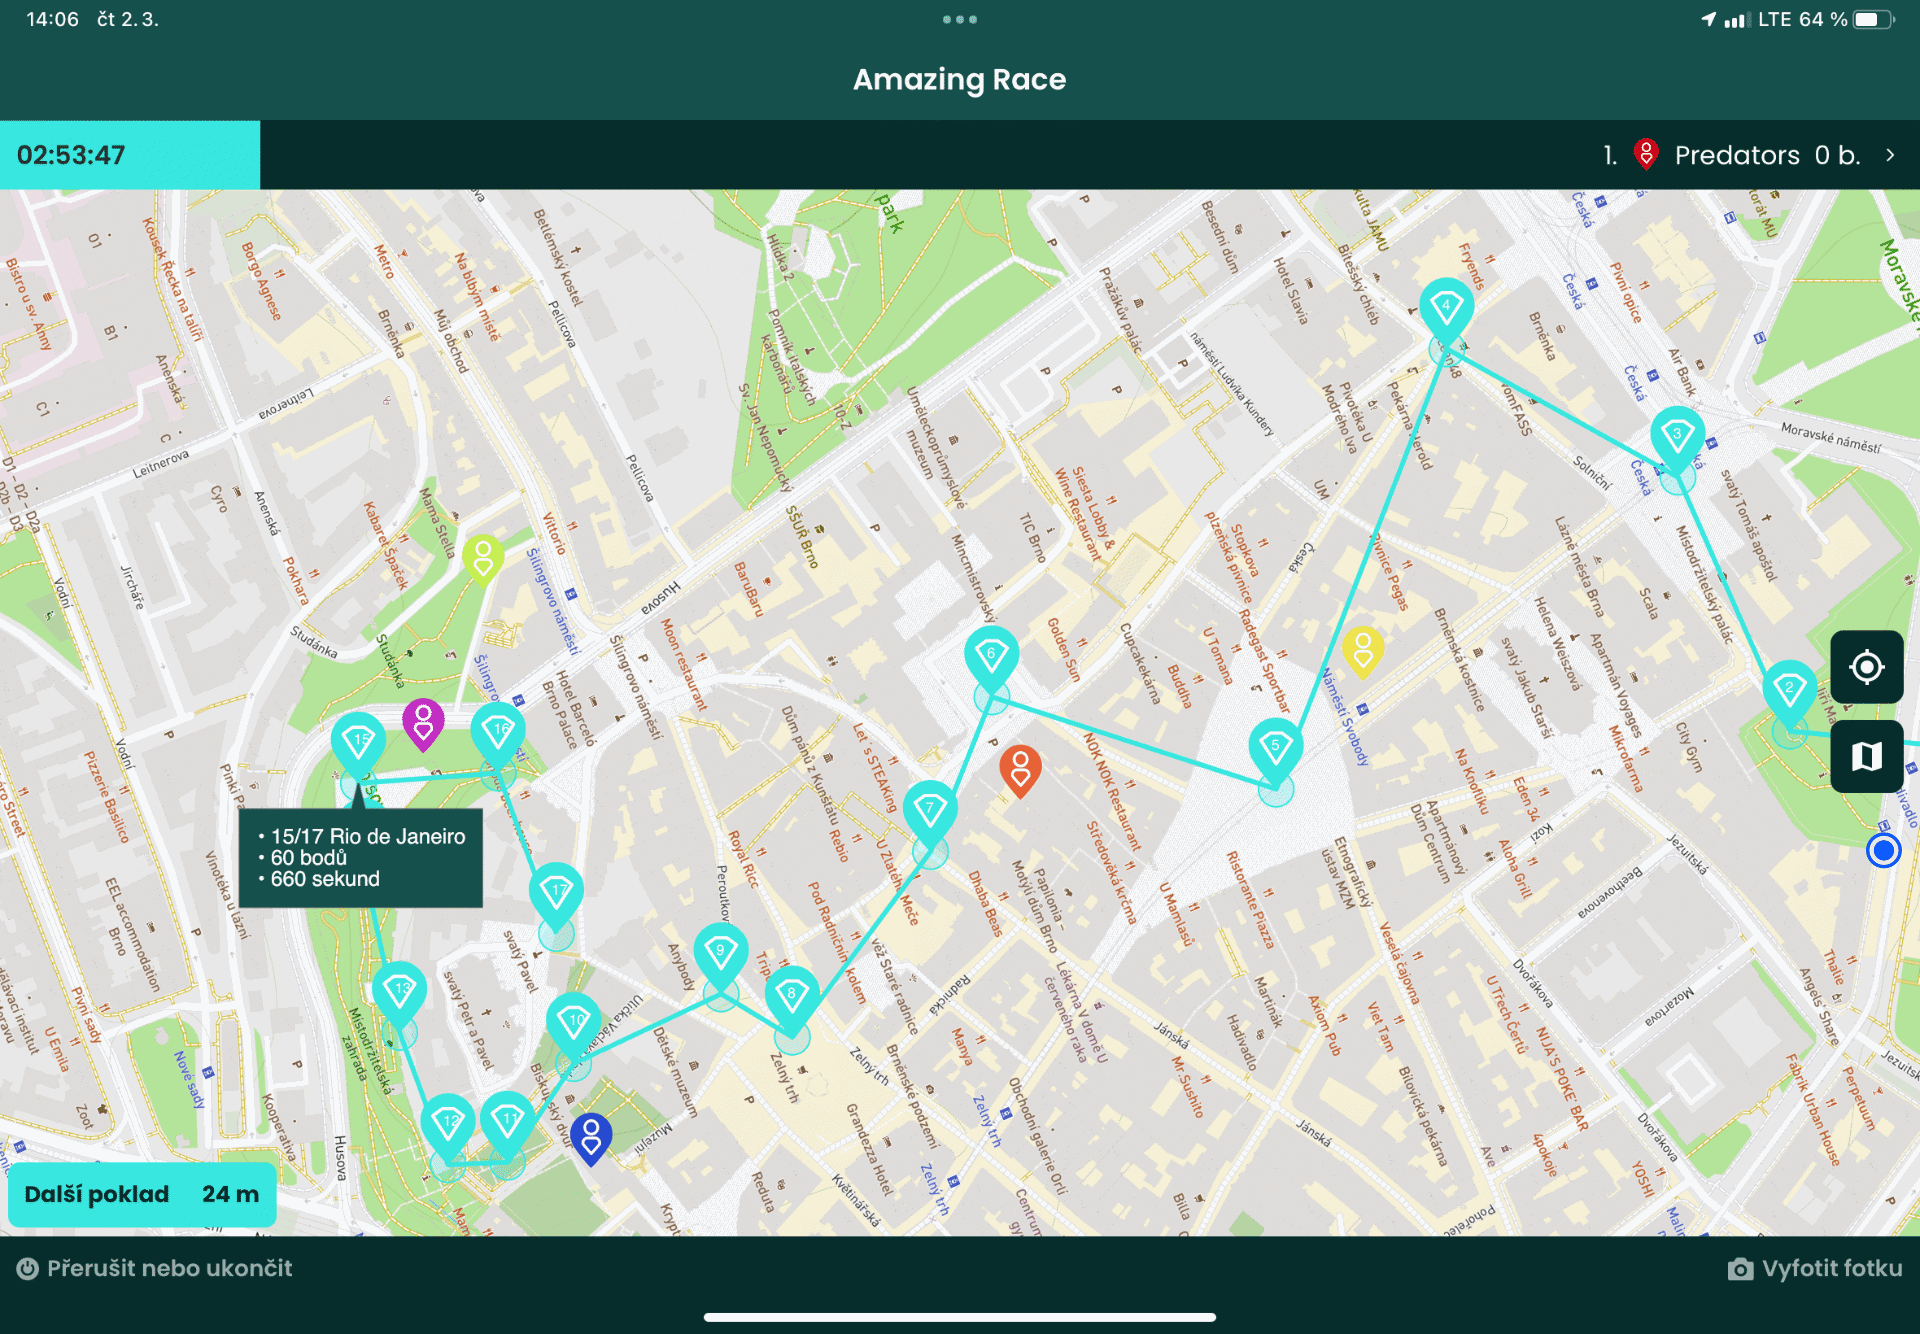Tap checkpoint marker number 11
The image size is (1920, 1334).
[x=507, y=1123]
